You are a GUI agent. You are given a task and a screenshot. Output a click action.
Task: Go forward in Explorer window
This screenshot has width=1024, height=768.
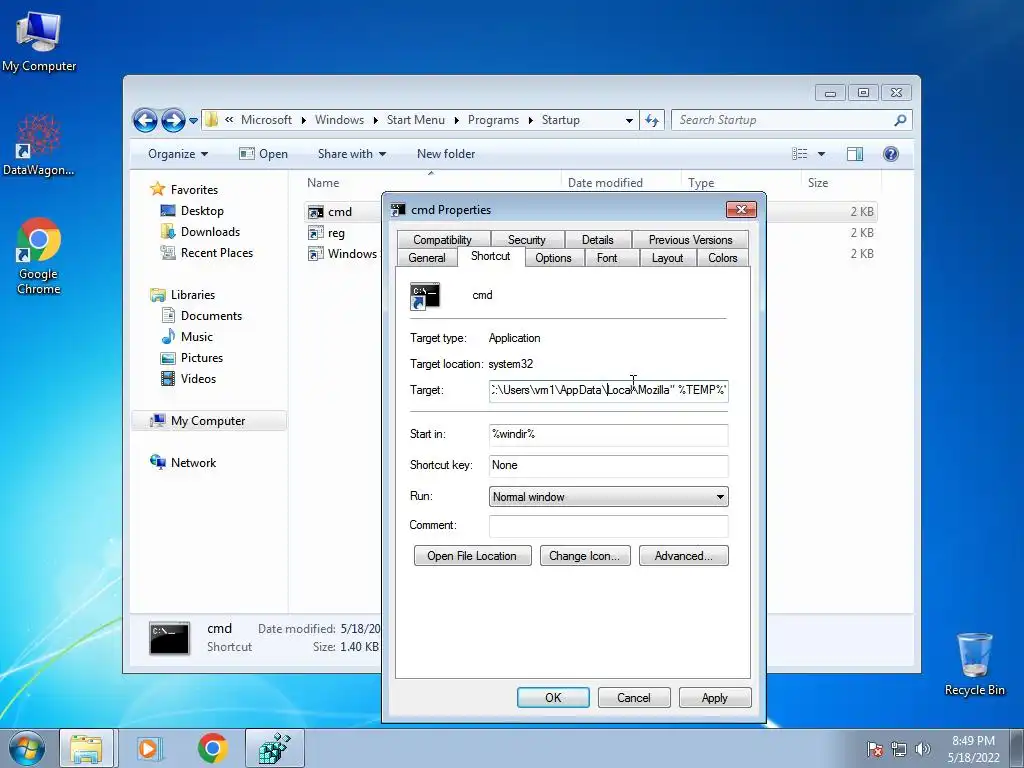point(173,120)
